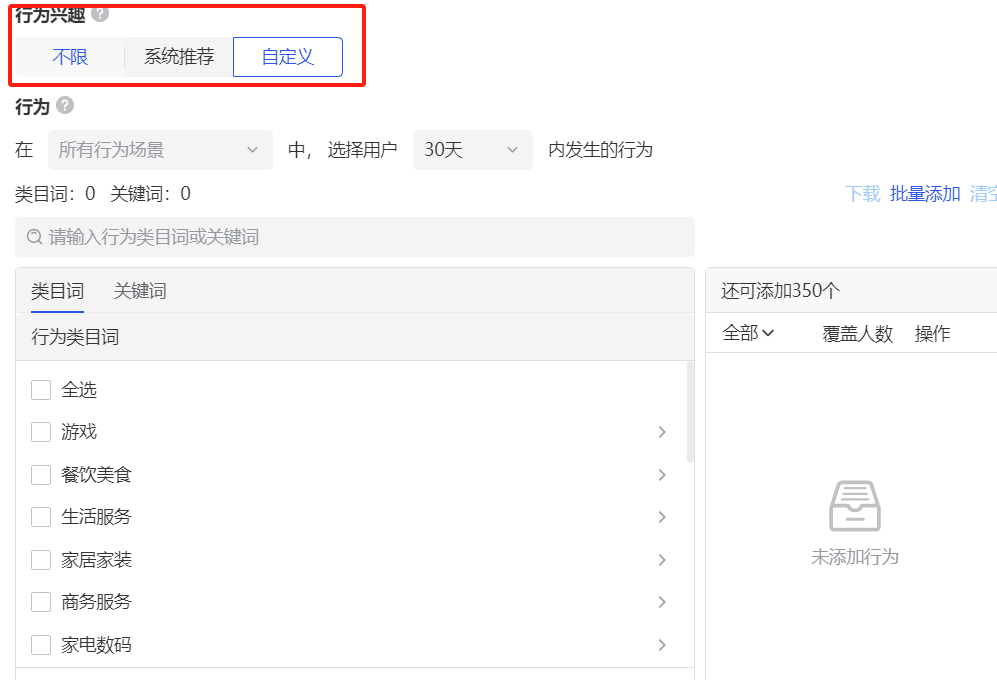Click the 未添加行为 placeholder text

pyautogui.click(x=855, y=557)
